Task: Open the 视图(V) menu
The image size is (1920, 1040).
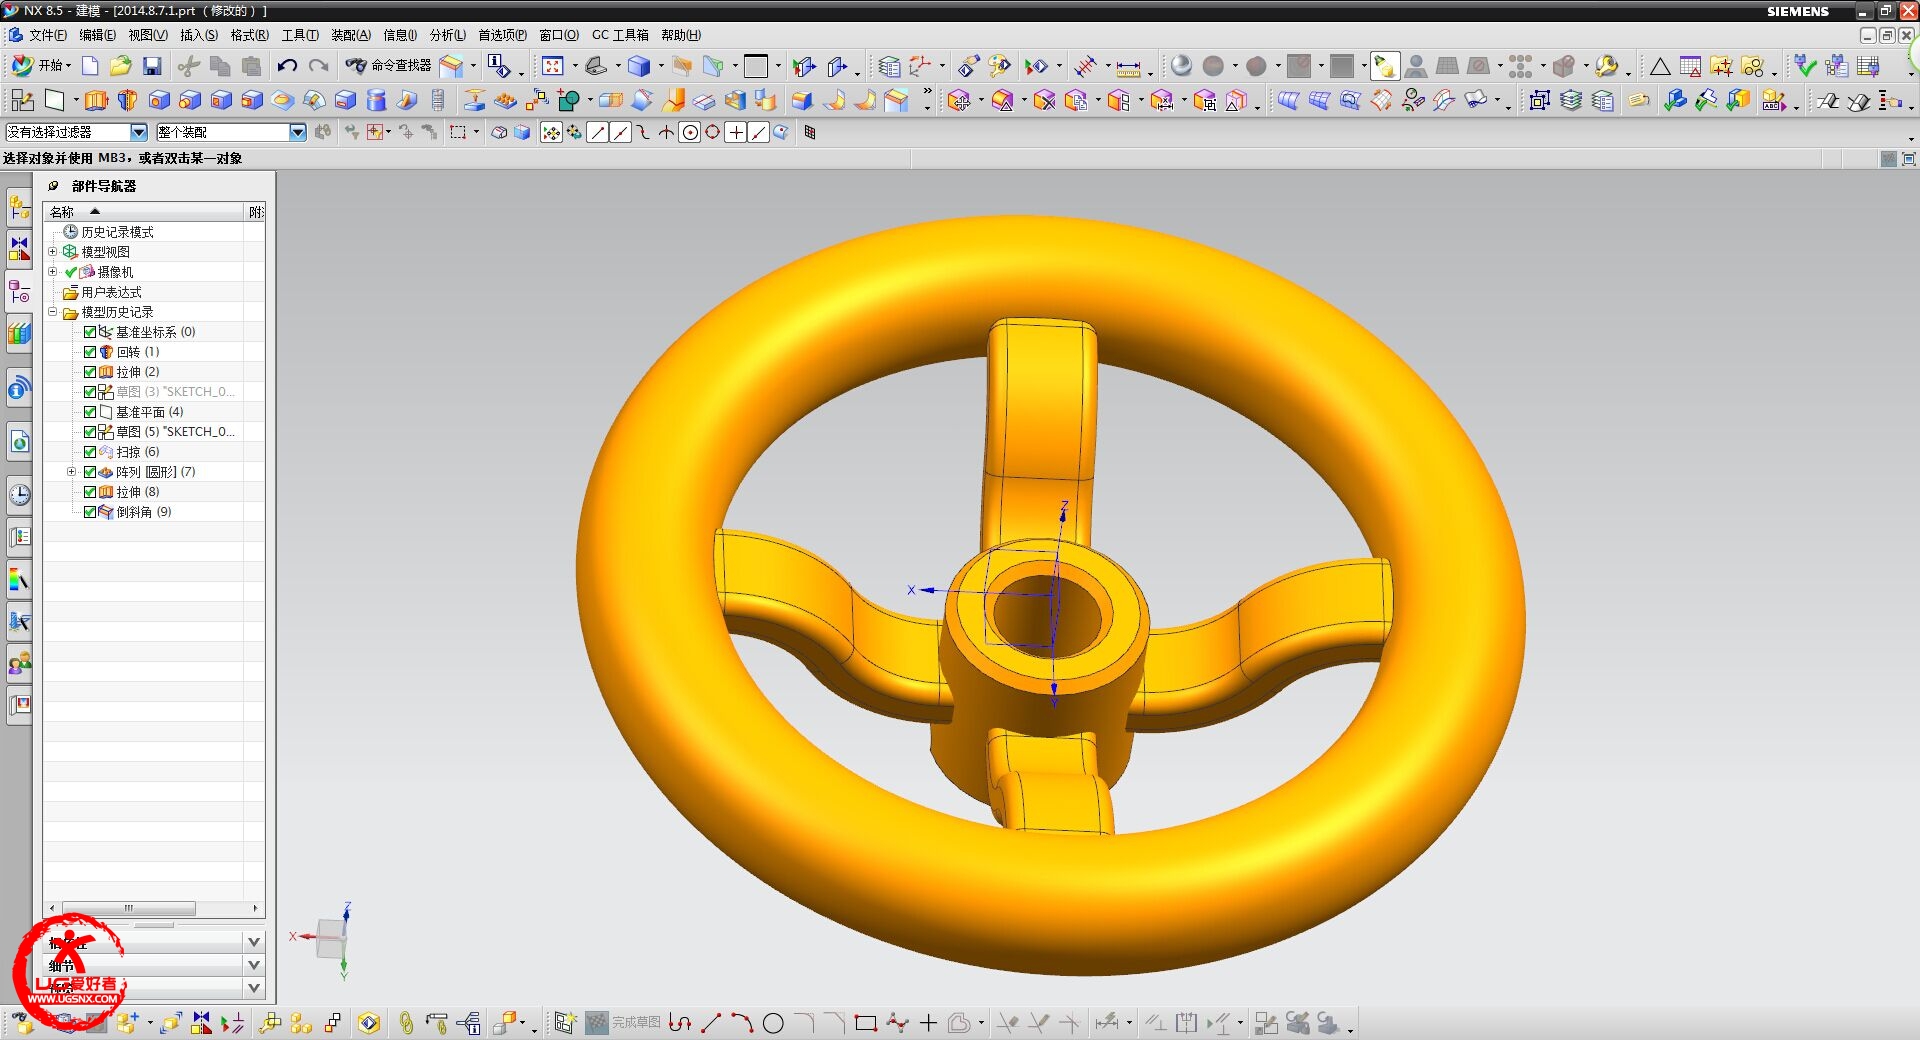Action: (x=148, y=35)
